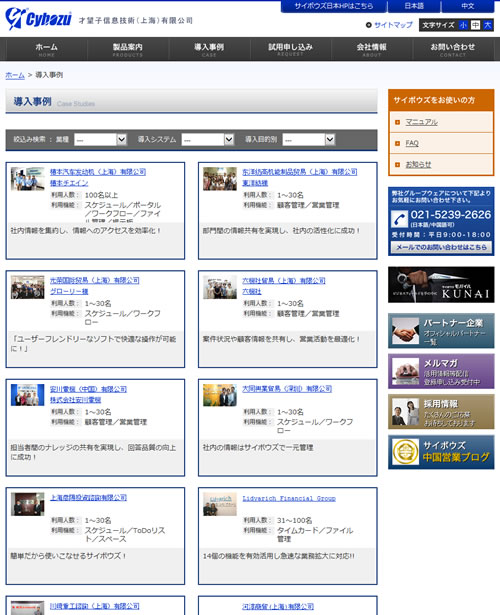Viewport: 500px width, 615px height.
Task: Open 东洋纺高机能制品贸易（上海）case link
Action: coord(300,172)
